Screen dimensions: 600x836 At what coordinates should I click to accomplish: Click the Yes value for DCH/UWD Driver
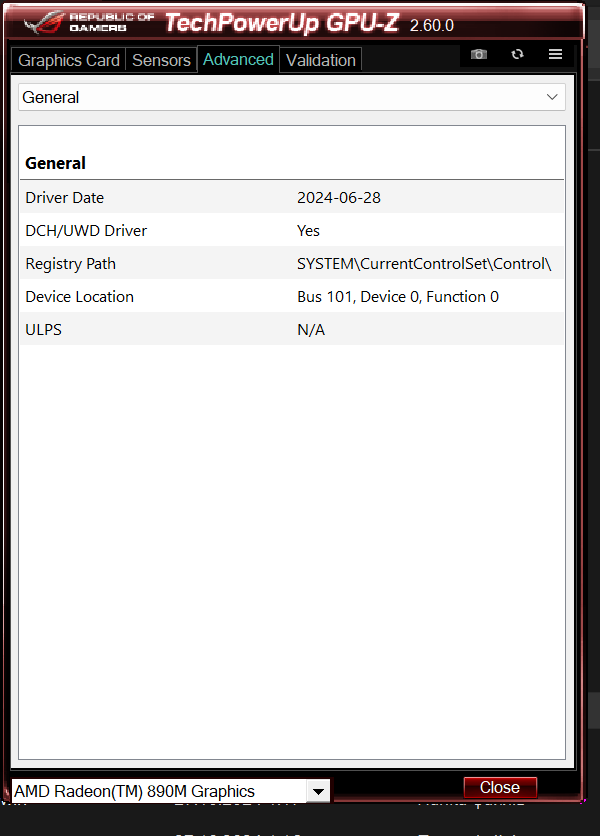[308, 231]
